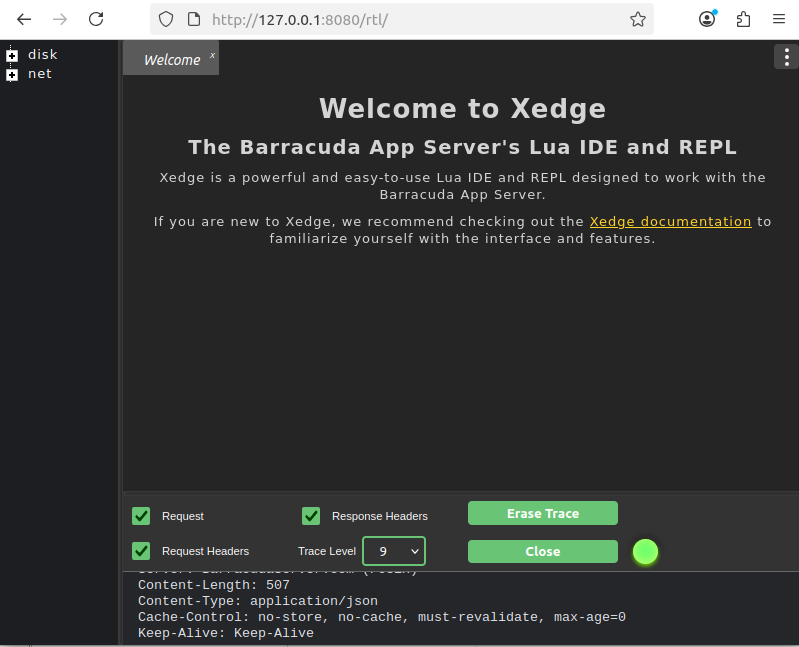Click the shield tracking protection icon
This screenshot has width=799, height=647.
(167, 19)
